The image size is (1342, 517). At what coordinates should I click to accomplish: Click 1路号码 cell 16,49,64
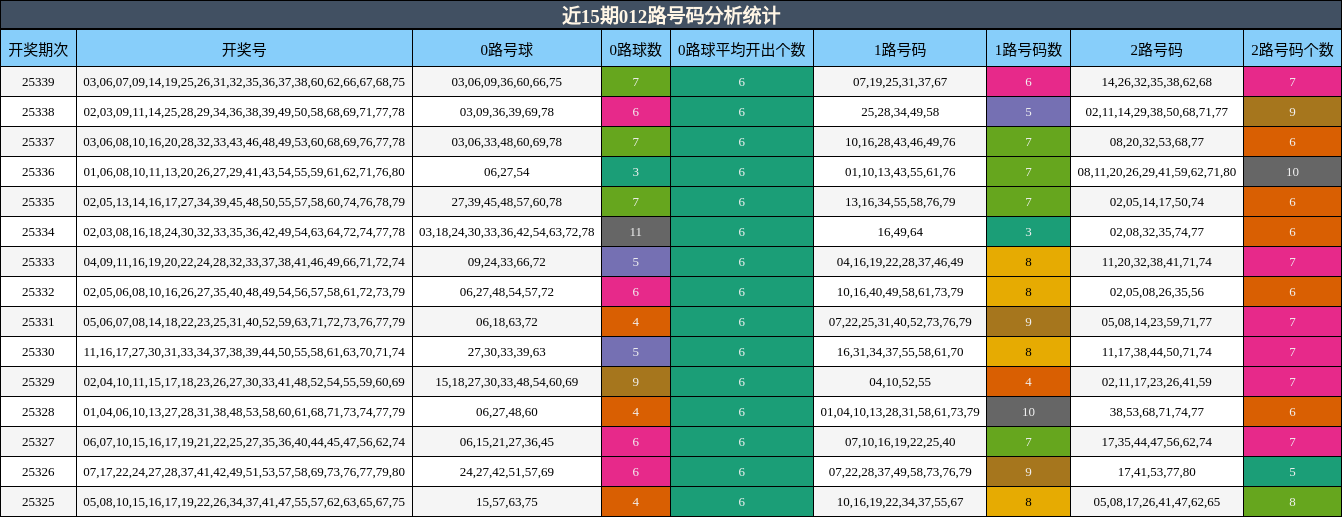[900, 232]
